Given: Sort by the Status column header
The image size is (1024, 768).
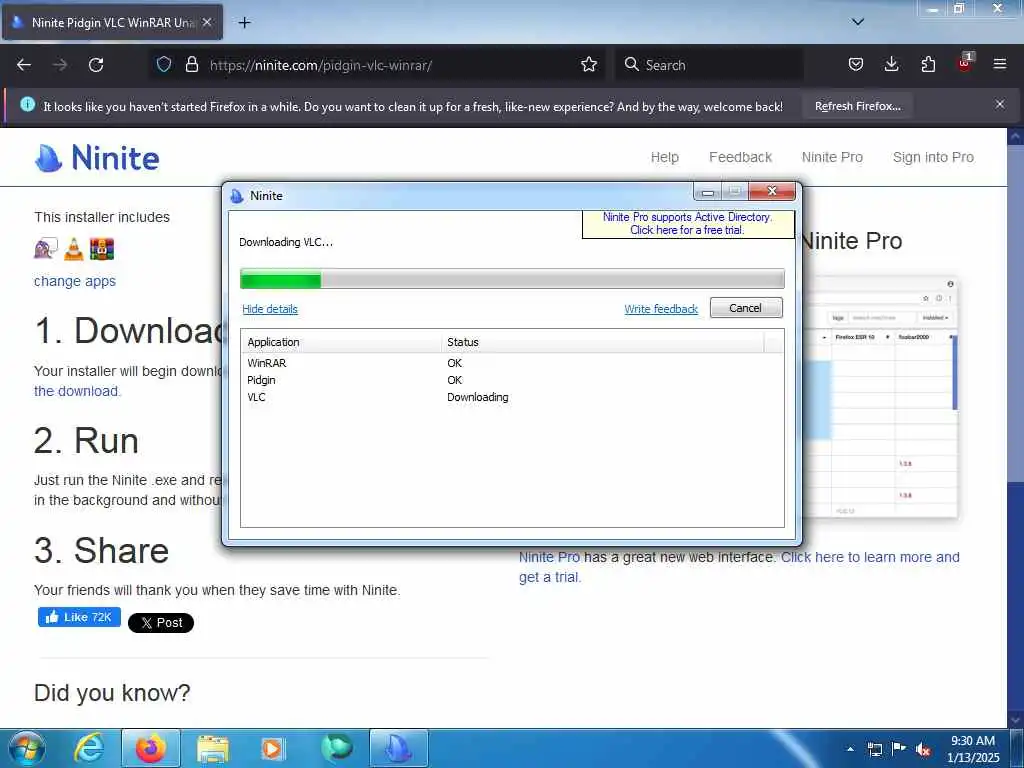Looking at the screenshot, I should [x=602, y=342].
